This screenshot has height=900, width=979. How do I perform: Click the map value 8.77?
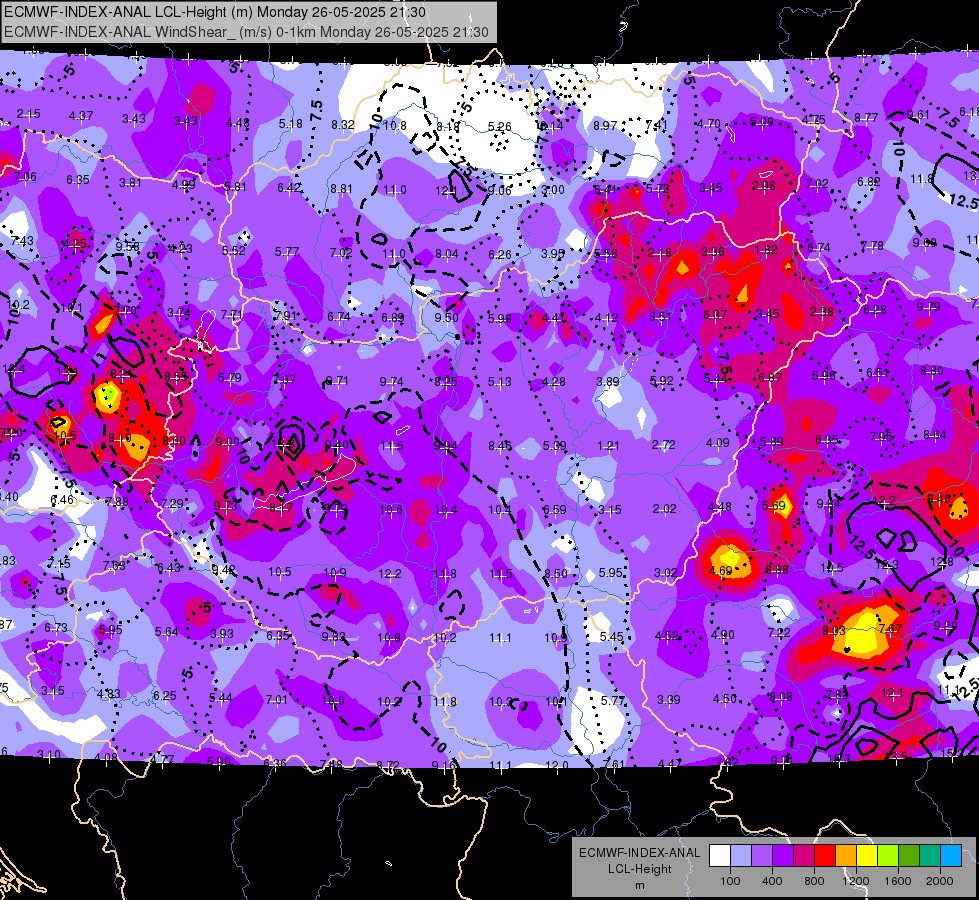[x=867, y=117]
